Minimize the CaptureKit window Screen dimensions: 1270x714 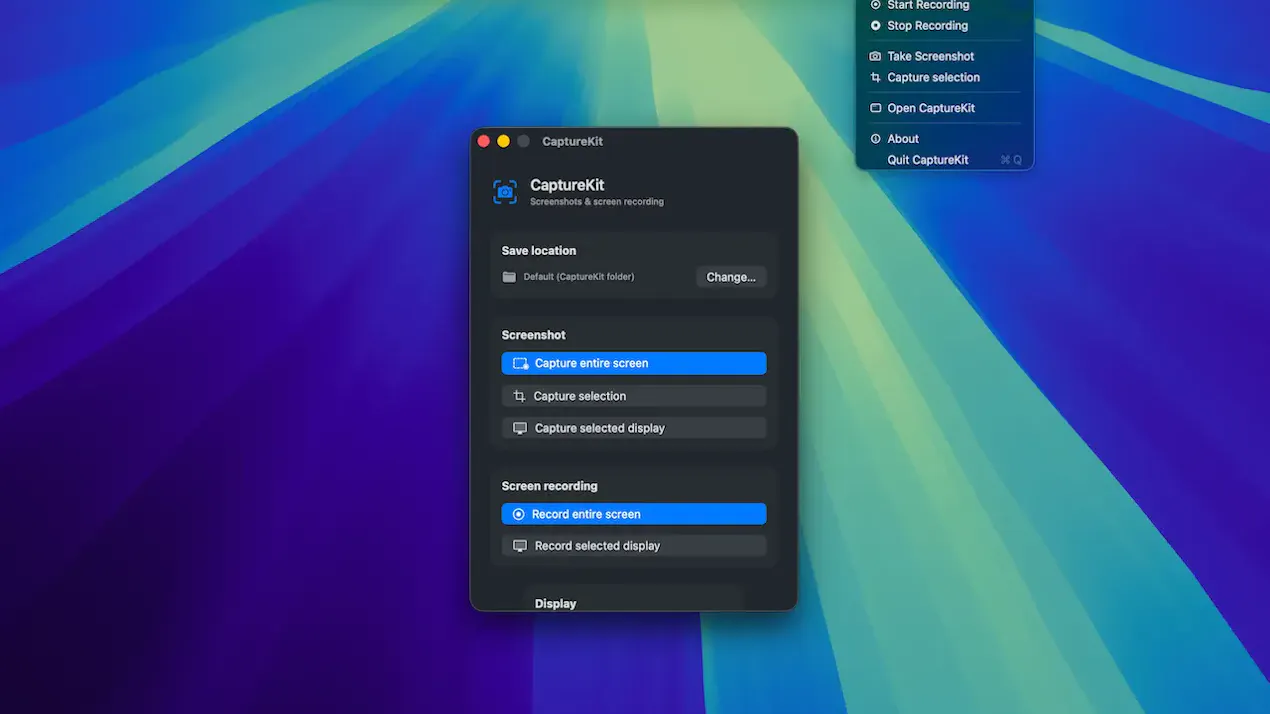click(x=503, y=141)
